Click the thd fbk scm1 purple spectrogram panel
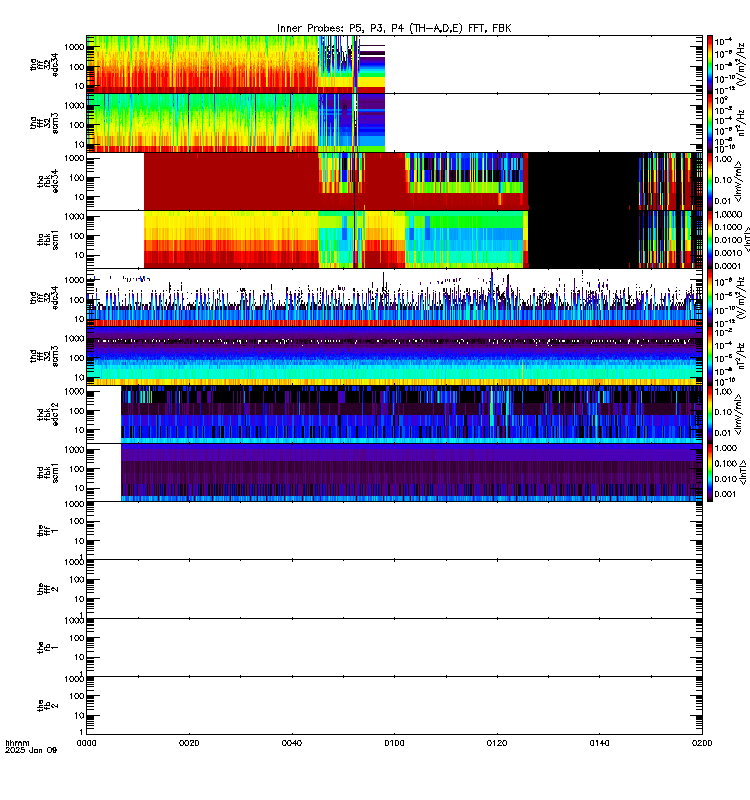This screenshot has height=800, width=750. (411, 472)
